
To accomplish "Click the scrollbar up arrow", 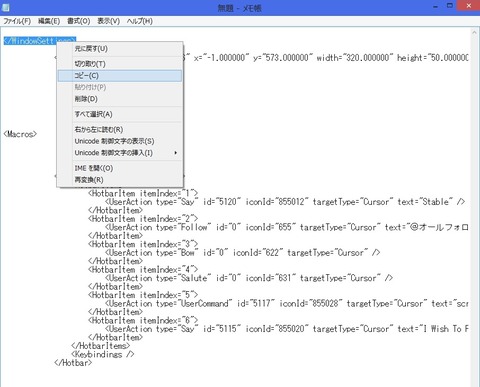I will pos(474,32).
